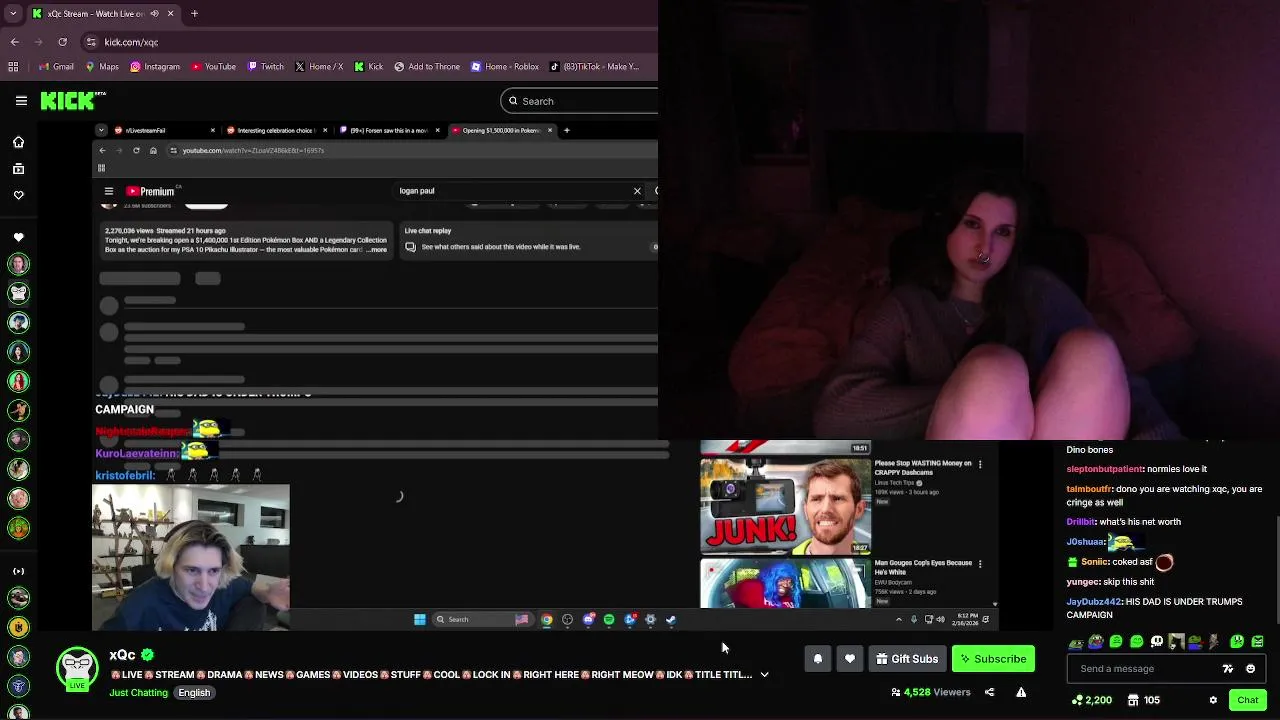This screenshot has width=1280, height=720.
Task: Switch to Interesting celebration choice tab in stream
Action: pos(278,130)
